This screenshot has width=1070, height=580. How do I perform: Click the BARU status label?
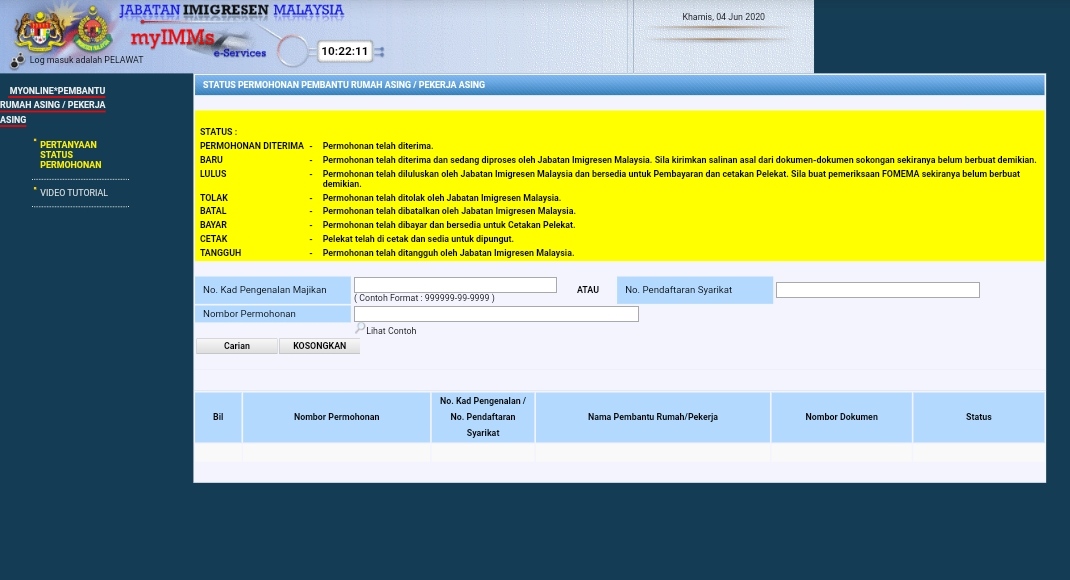click(x=211, y=160)
